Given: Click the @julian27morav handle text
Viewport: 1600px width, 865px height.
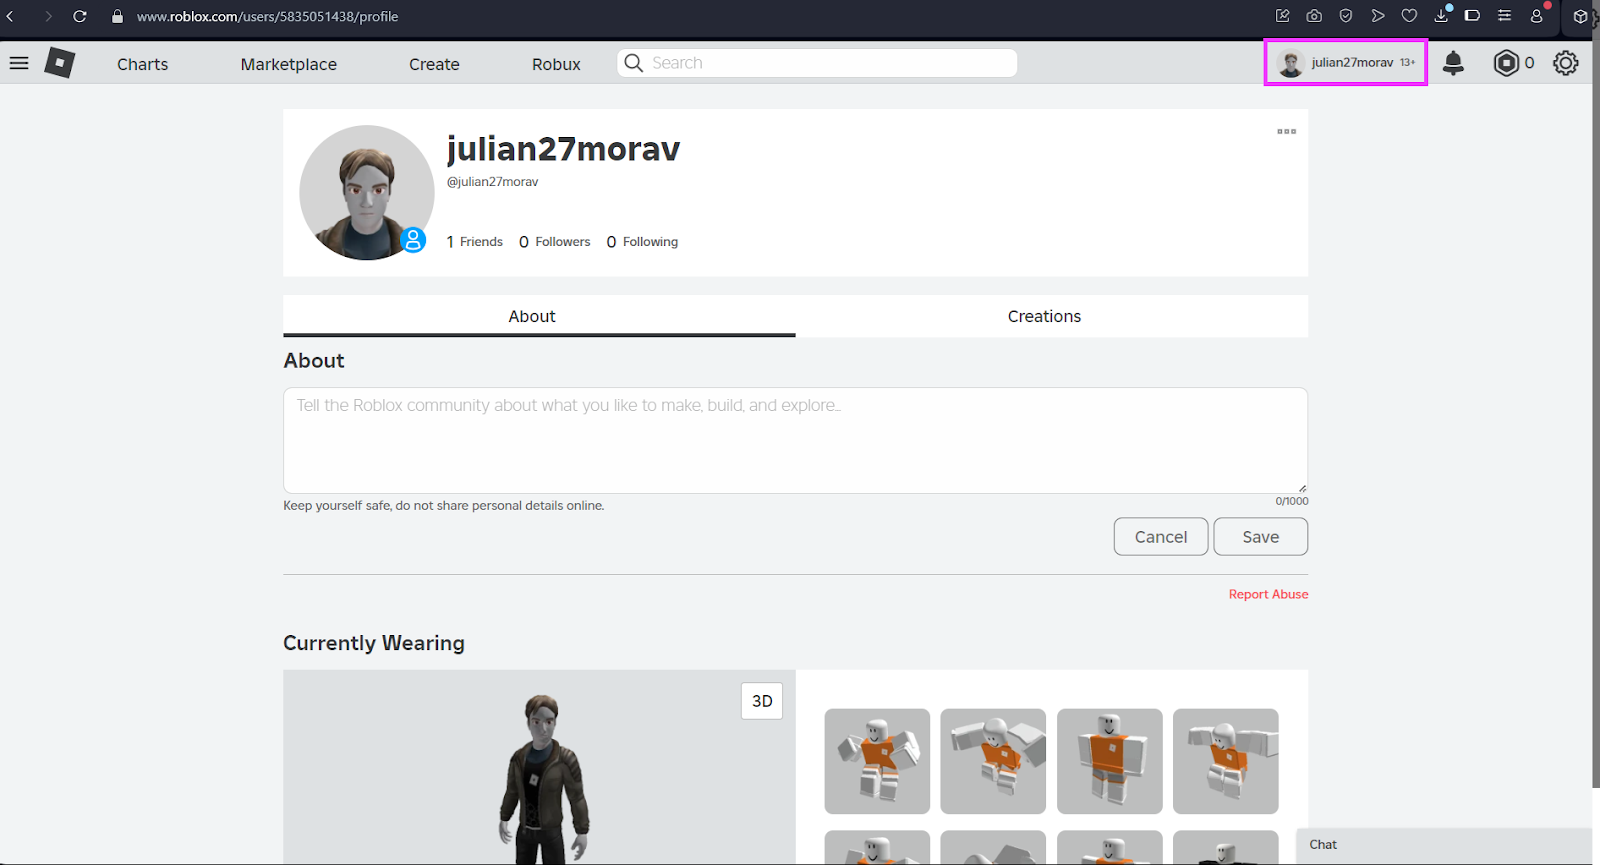Looking at the screenshot, I should pos(492,182).
